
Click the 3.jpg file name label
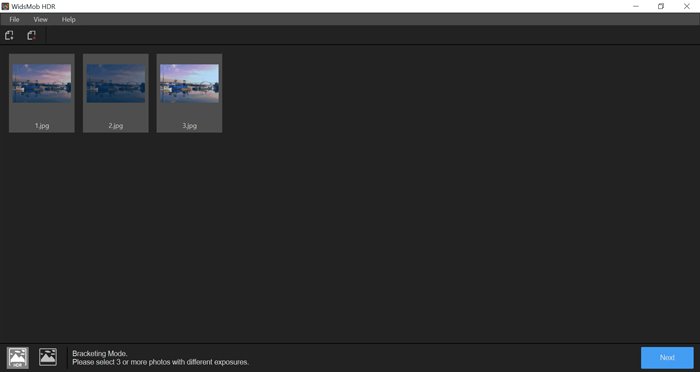click(x=189, y=126)
